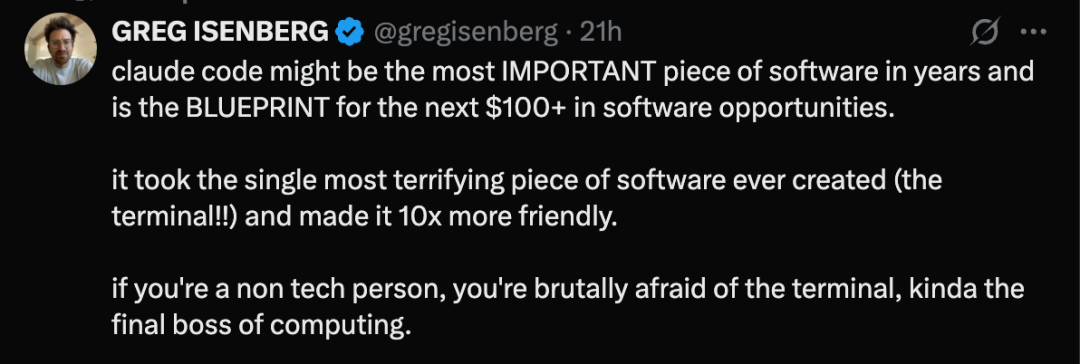Screen dimensions: 1080x364
Task: Visit the @gregisenberg handle link
Action: click(466, 32)
